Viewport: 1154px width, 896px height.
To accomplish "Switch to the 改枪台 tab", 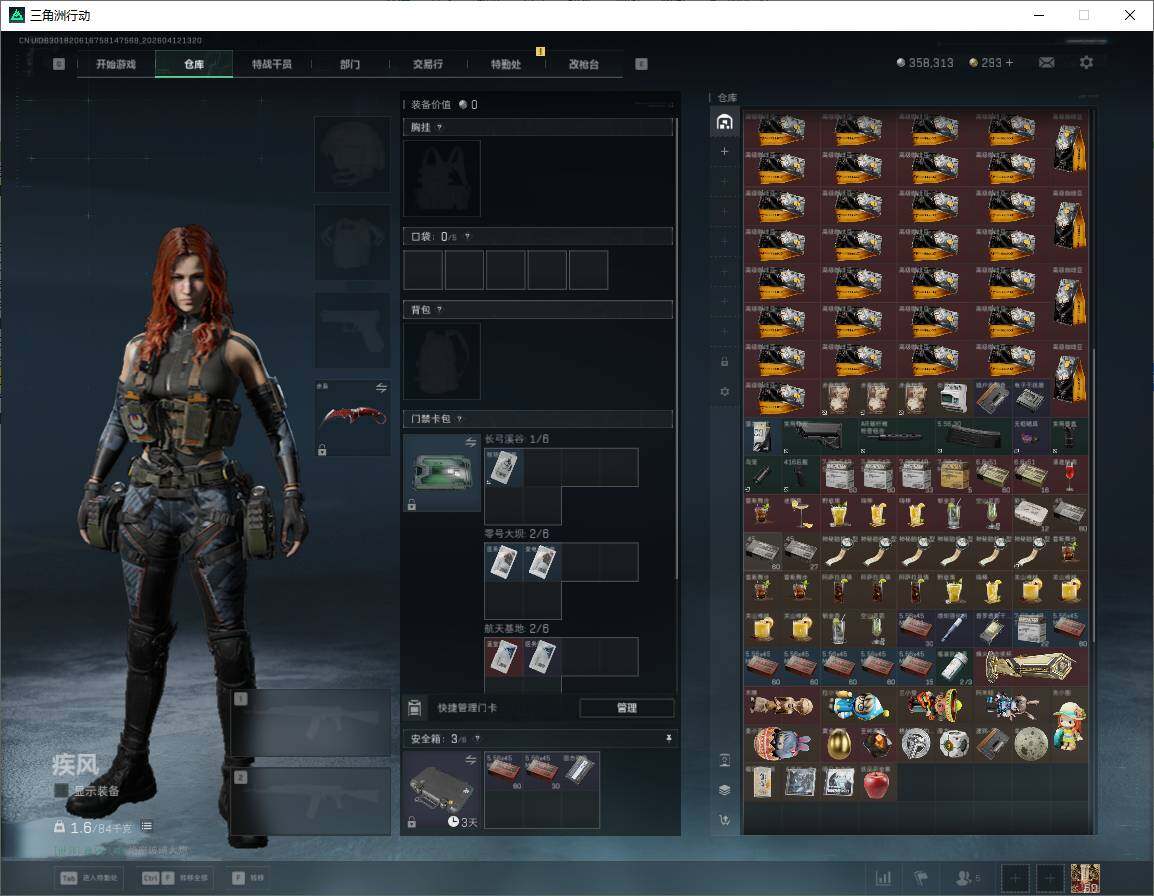I will (584, 64).
